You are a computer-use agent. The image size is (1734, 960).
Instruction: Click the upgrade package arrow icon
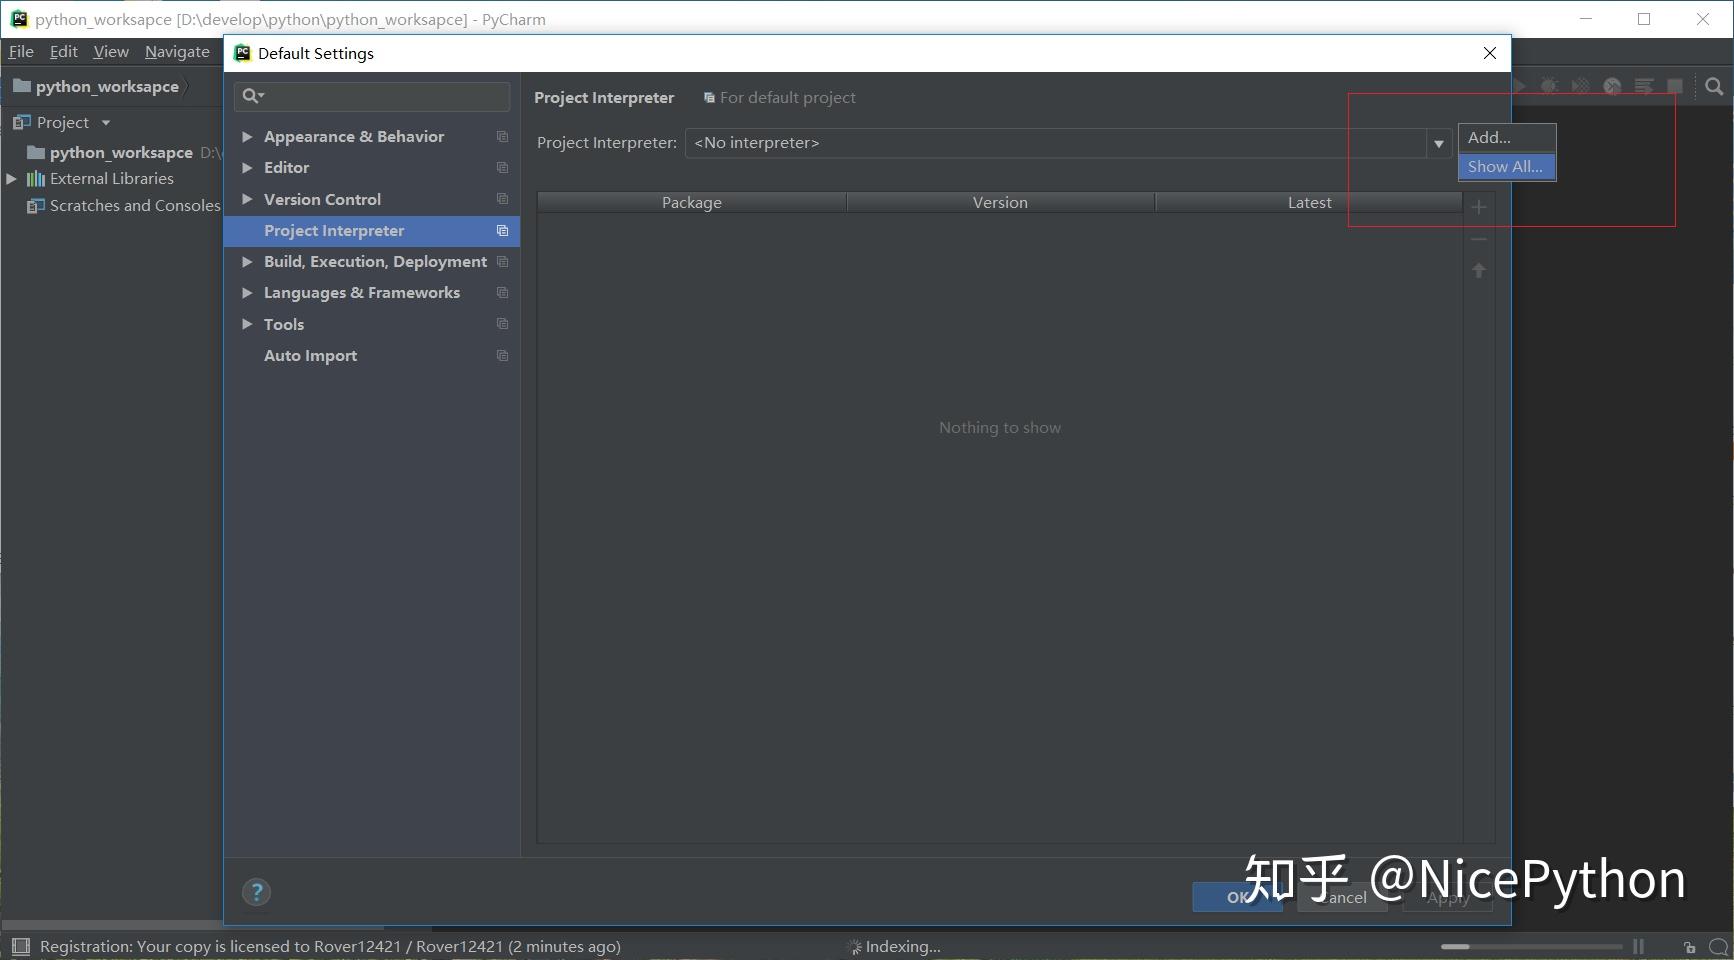click(x=1479, y=271)
